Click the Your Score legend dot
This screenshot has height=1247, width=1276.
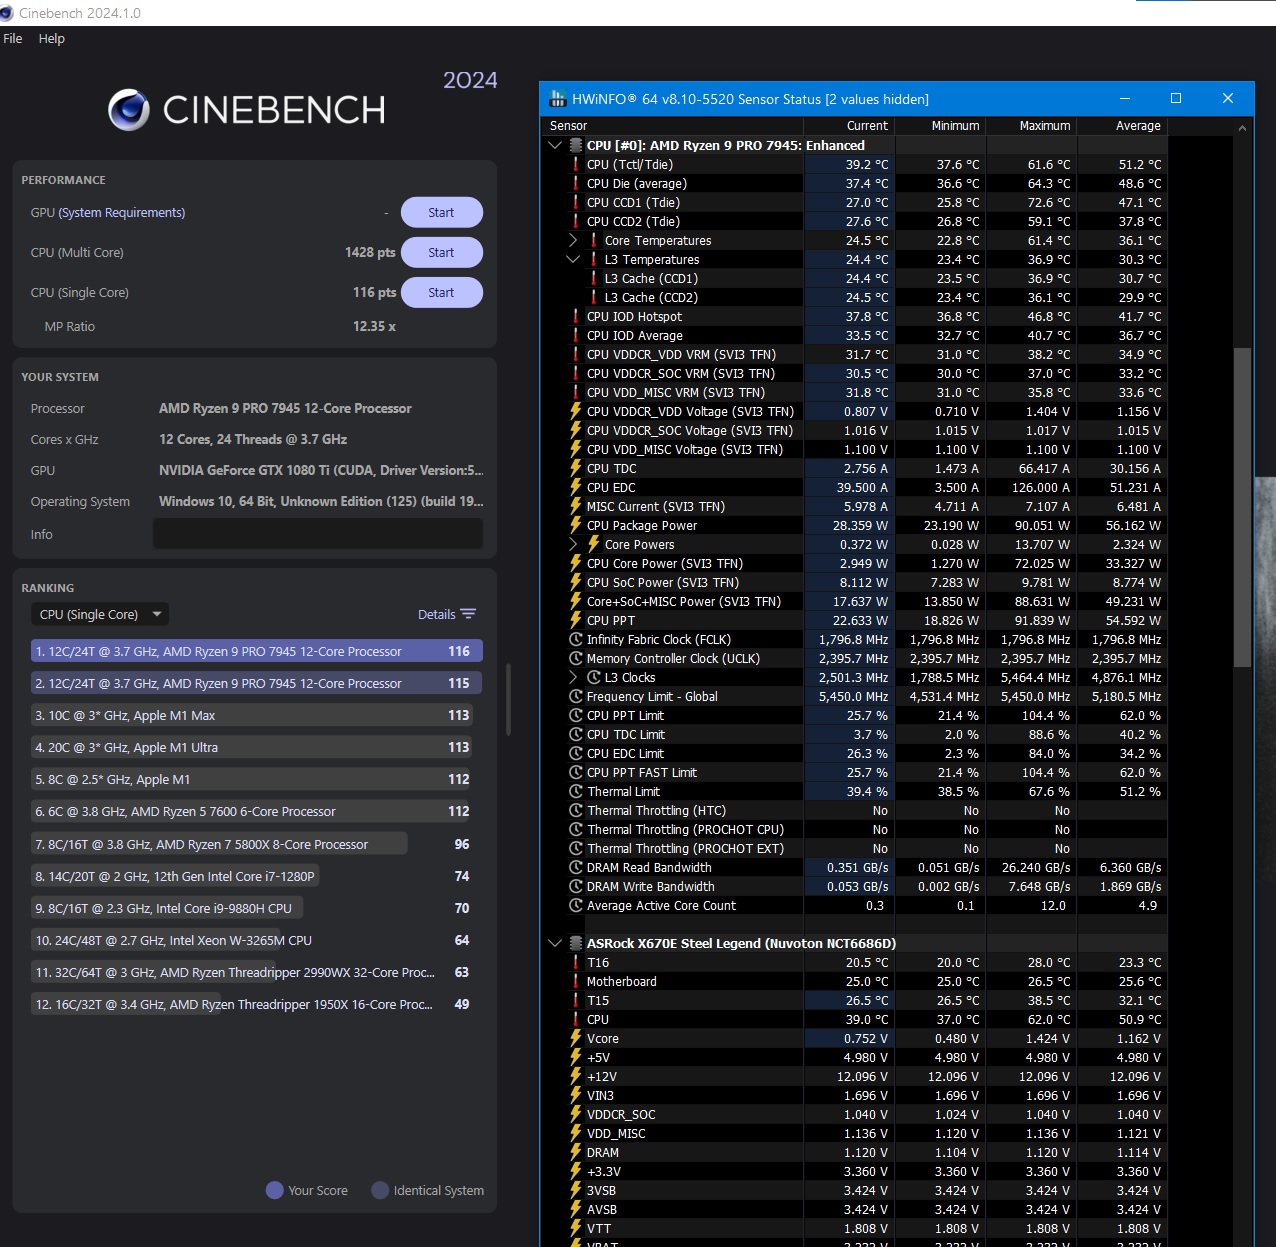point(275,1190)
